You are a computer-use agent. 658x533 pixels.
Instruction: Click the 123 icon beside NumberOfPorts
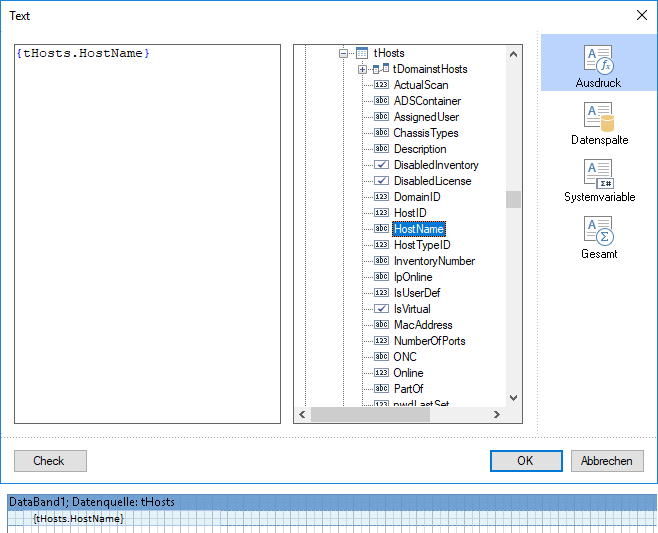(x=381, y=340)
